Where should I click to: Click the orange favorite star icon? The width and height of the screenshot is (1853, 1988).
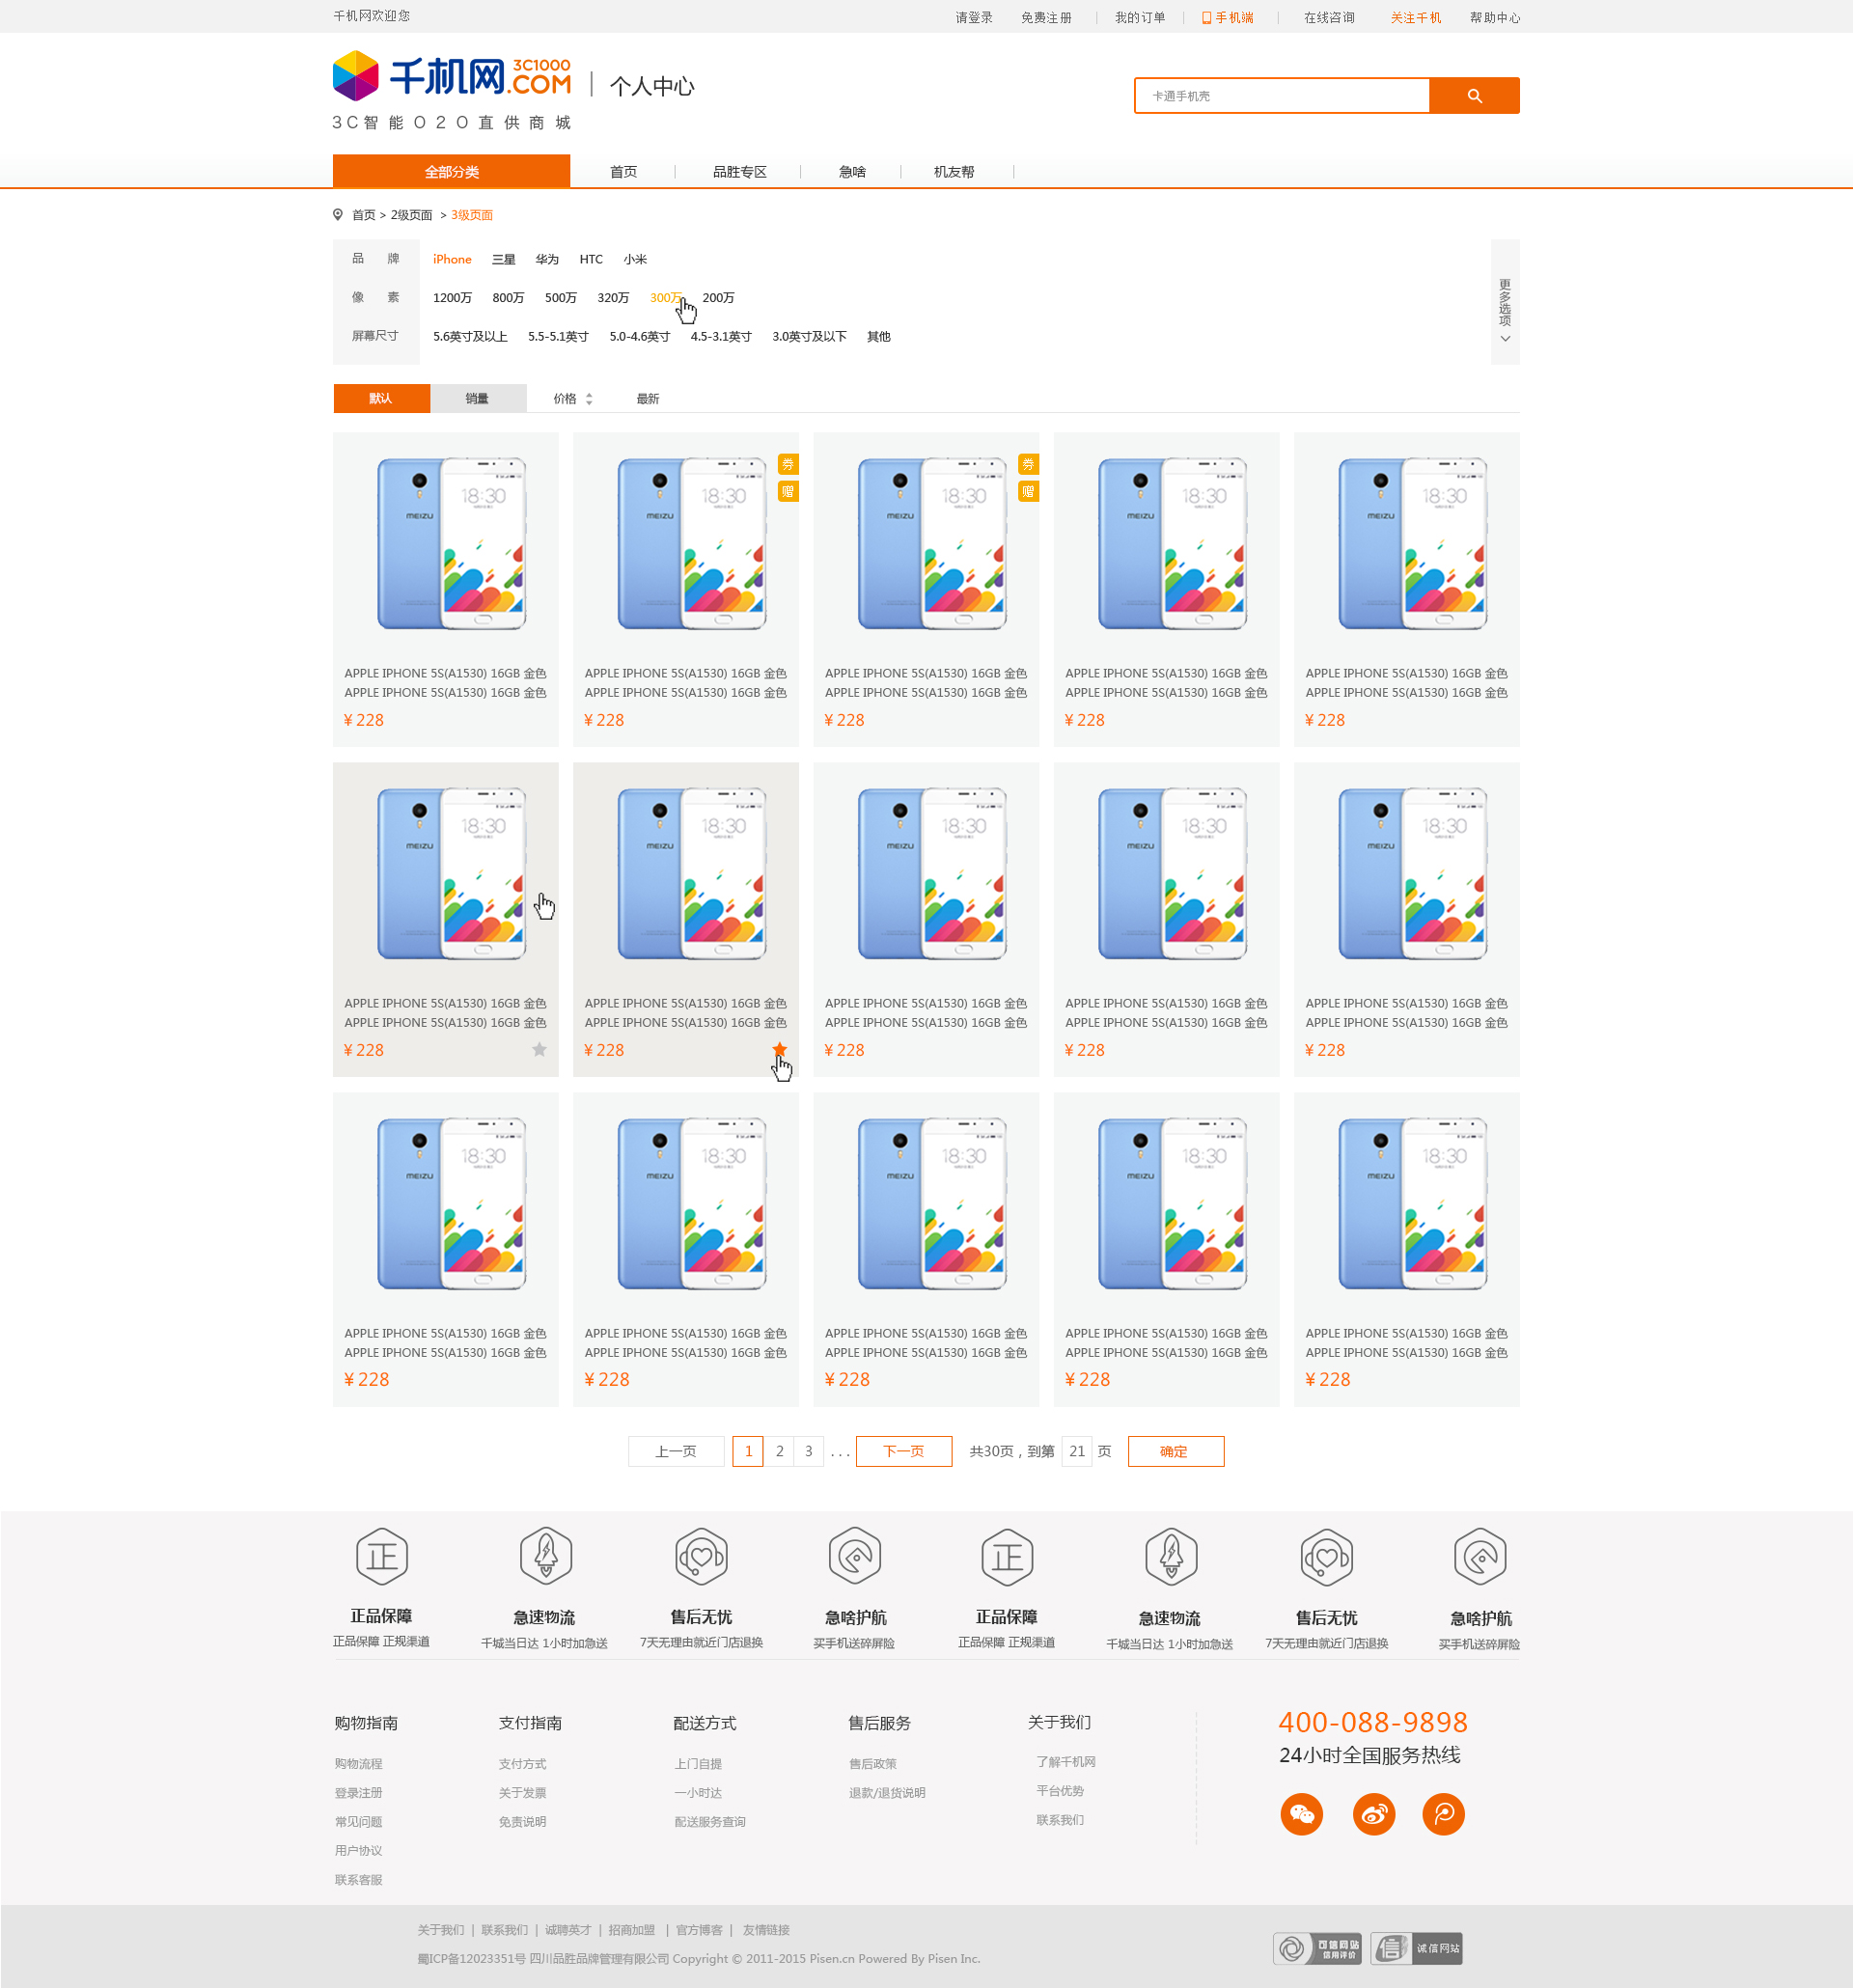click(779, 1049)
